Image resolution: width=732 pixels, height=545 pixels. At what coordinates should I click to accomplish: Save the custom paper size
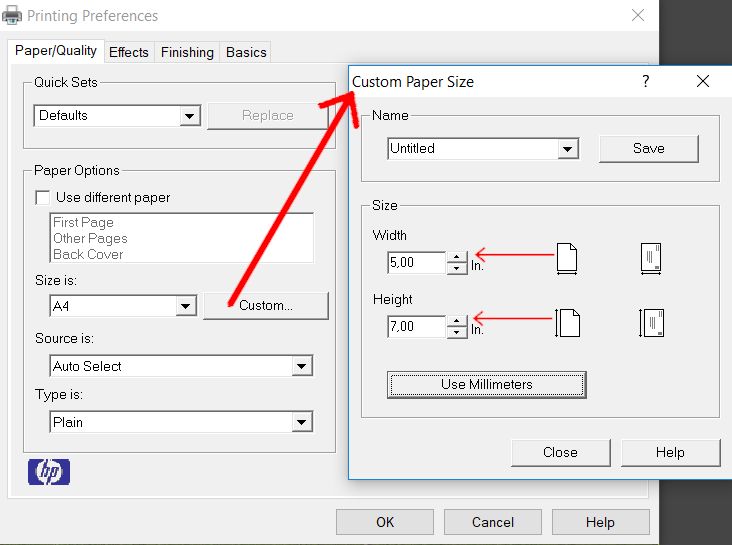[x=648, y=149]
